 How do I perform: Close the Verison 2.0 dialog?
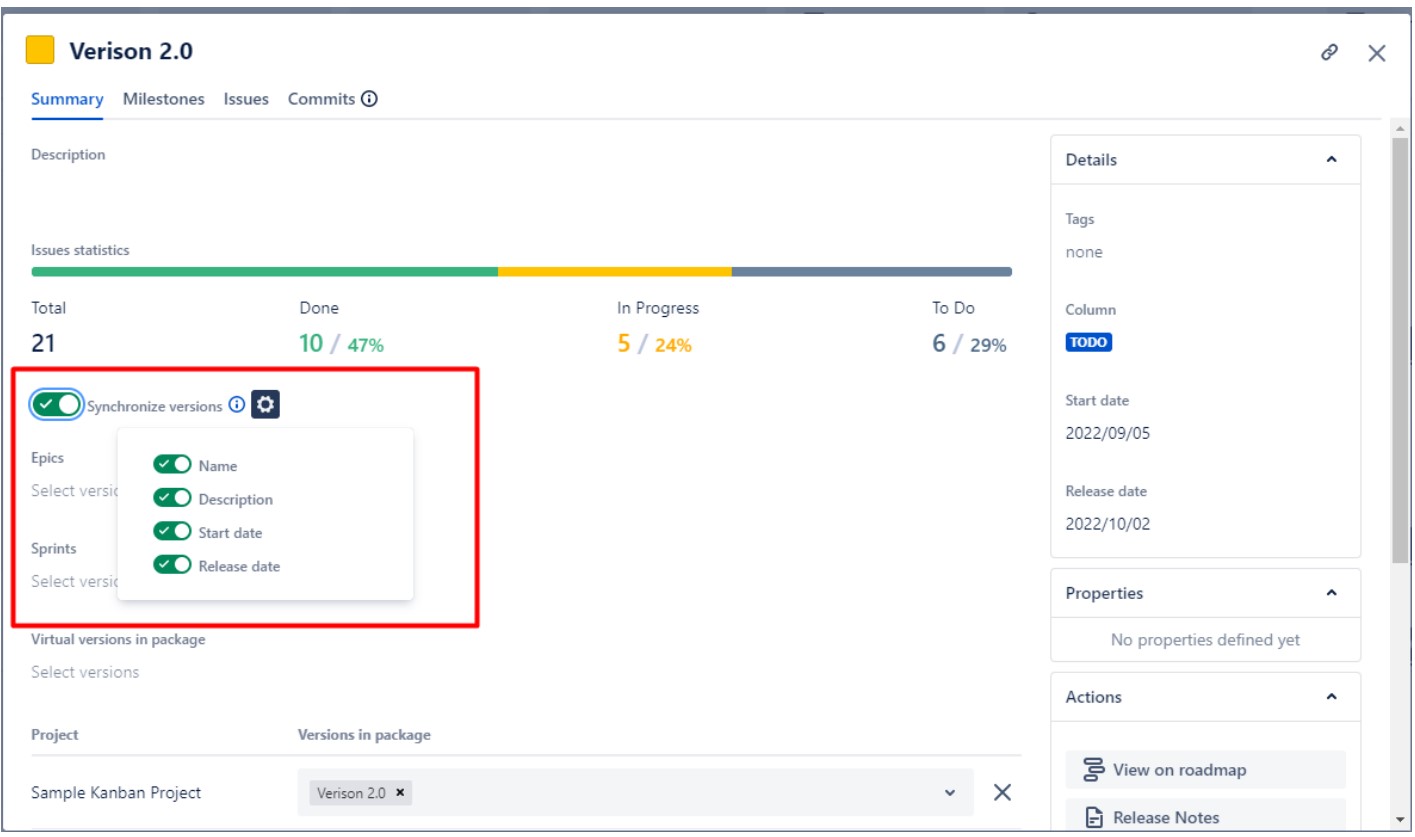pos(1377,53)
